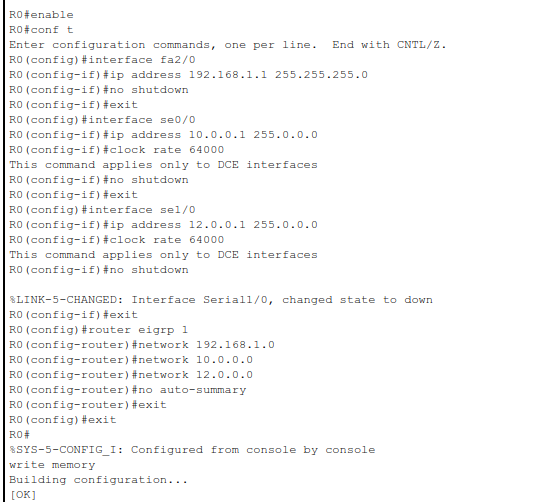Click the 'ip address 12.0.0.1' line
The image size is (559, 502).
(163, 225)
